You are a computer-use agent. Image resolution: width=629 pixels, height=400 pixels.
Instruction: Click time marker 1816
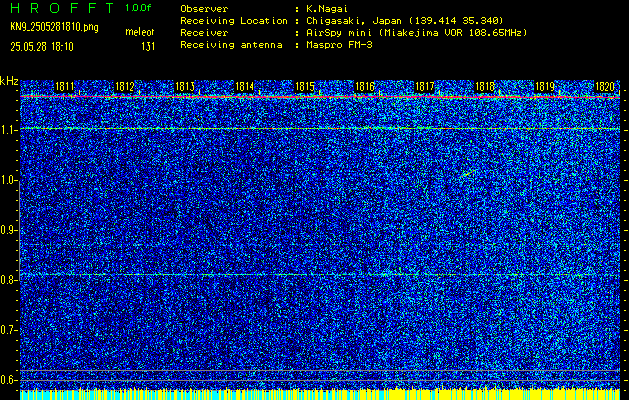click(365, 86)
